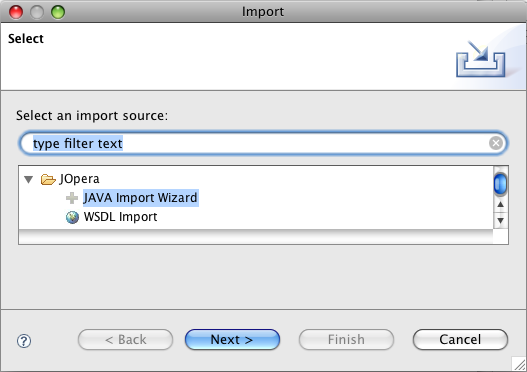Select the WSDL Import entry
The width and height of the screenshot is (527, 372).
(120, 217)
